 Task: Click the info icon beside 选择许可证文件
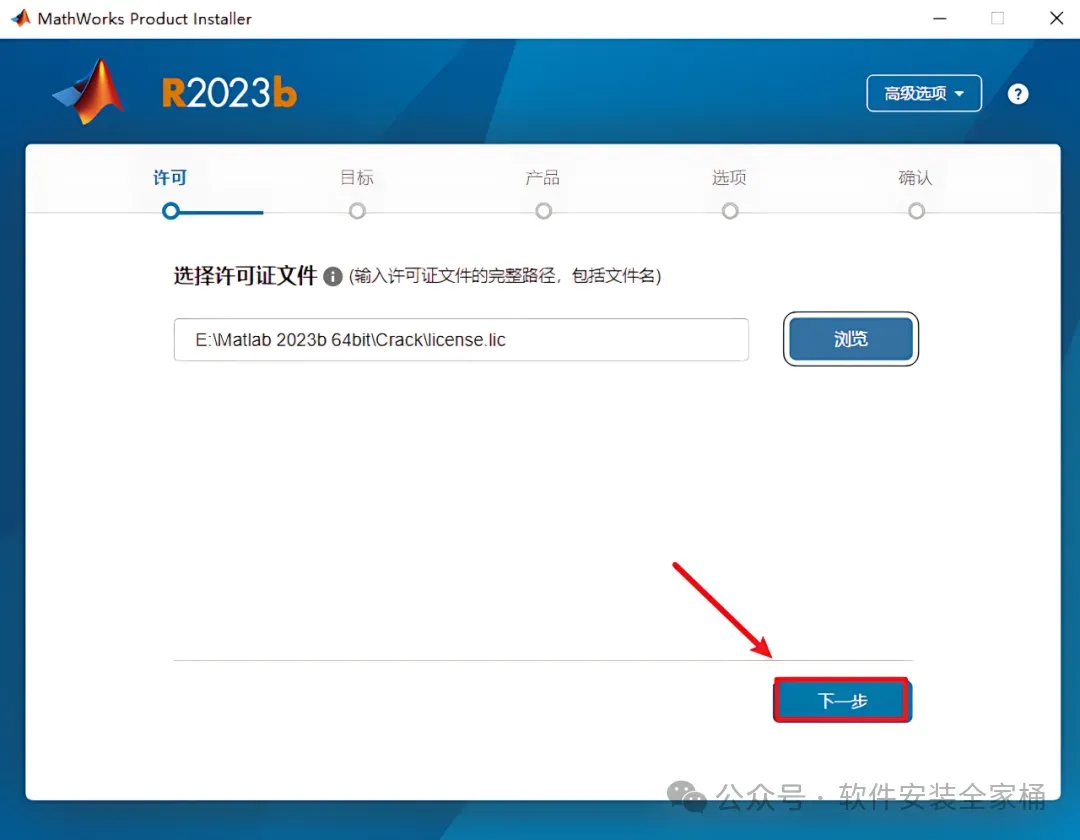[333, 276]
